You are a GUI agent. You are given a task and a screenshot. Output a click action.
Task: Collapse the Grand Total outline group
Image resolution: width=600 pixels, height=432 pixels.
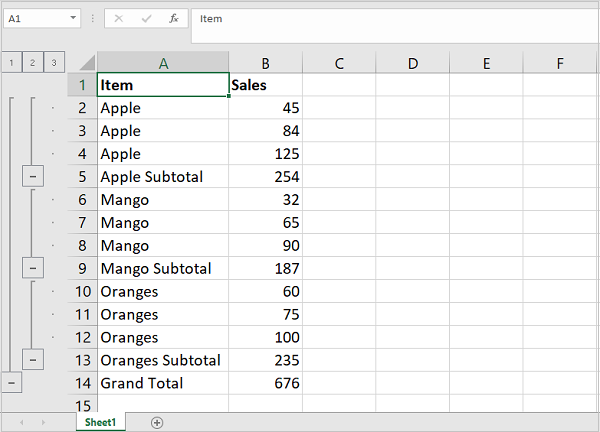pos(11,383)
